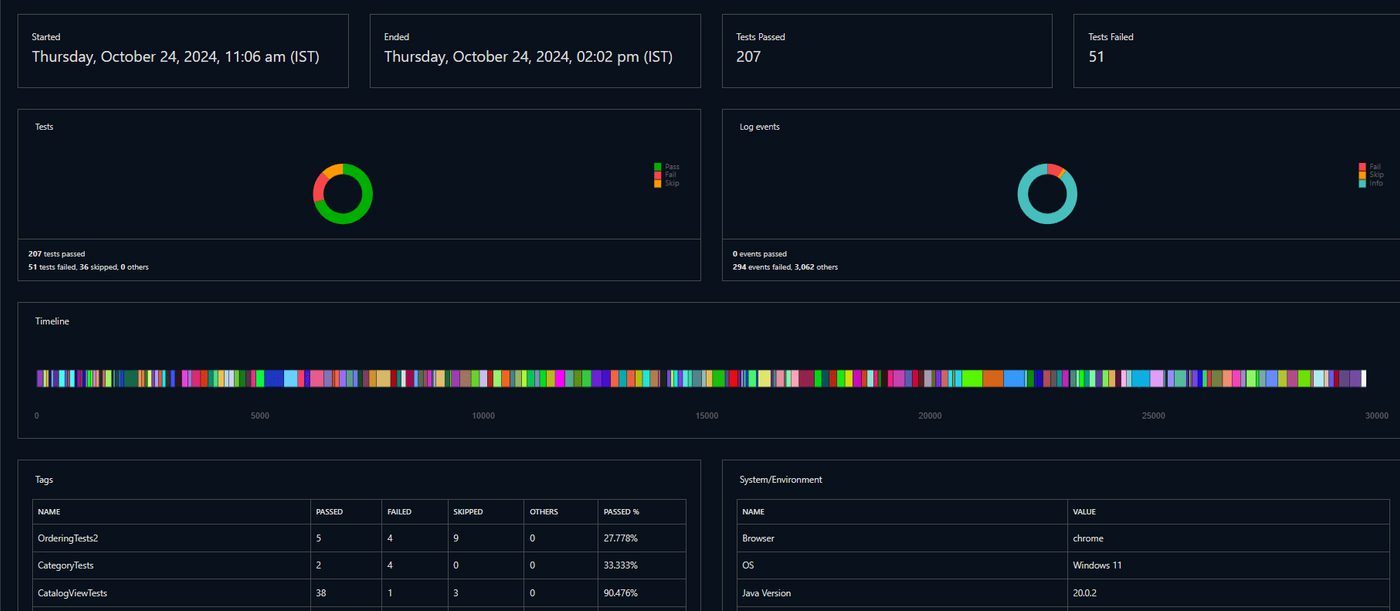
Task: Toggle the Skip legend entry in Log events chart
Action: [1371, 175]
